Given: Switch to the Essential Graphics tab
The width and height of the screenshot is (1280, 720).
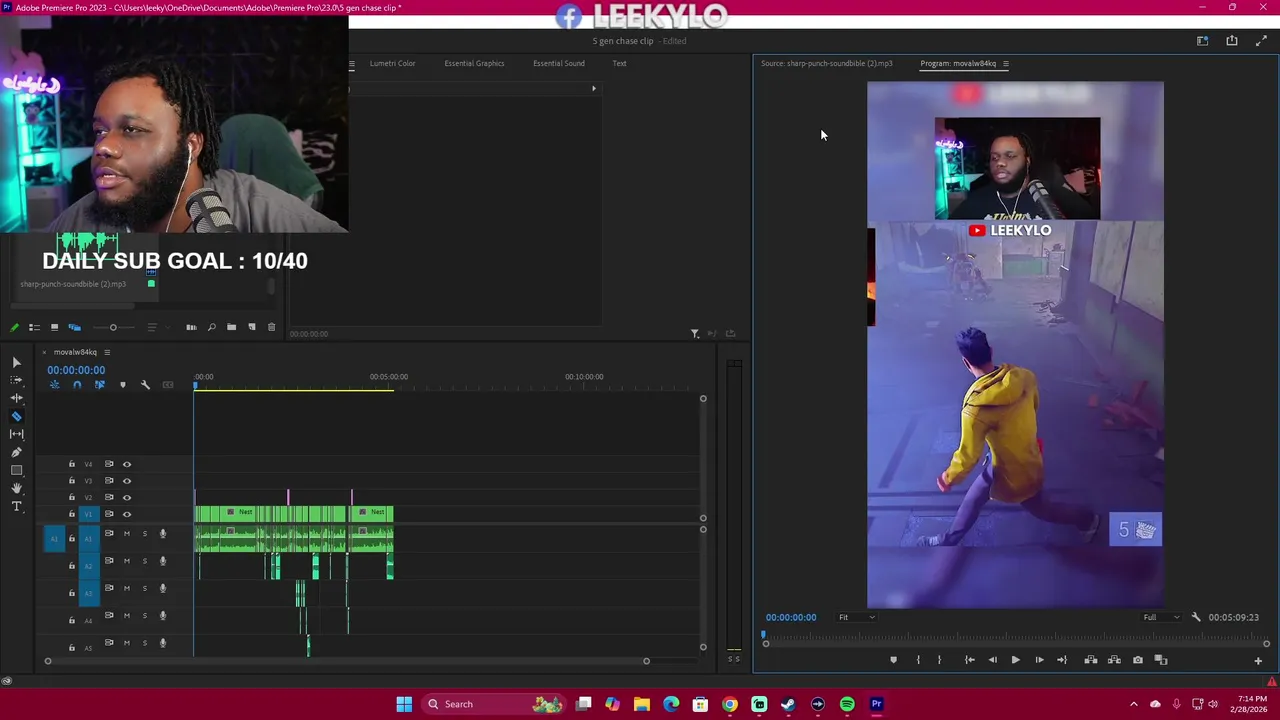Looking at the screenshot, I should point(474,64).
